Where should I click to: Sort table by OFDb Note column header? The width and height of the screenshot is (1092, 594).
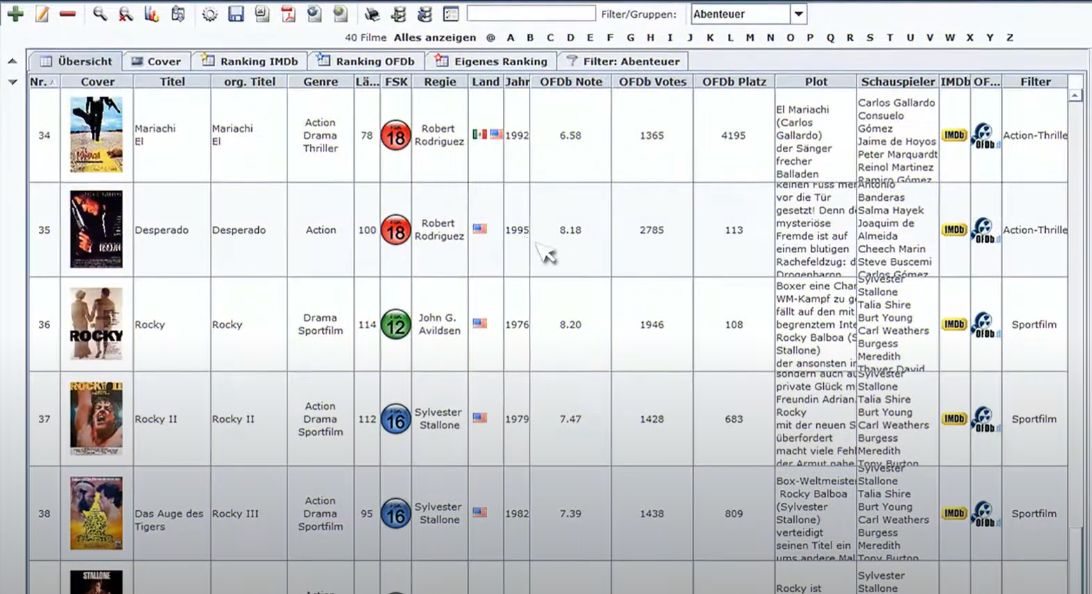click(570, 81)
